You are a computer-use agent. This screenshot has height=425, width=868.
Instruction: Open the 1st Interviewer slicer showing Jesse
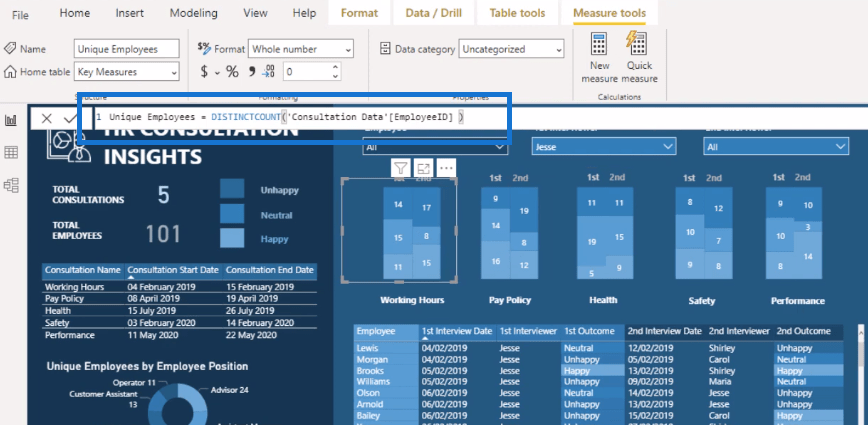(x=604, y=147)
